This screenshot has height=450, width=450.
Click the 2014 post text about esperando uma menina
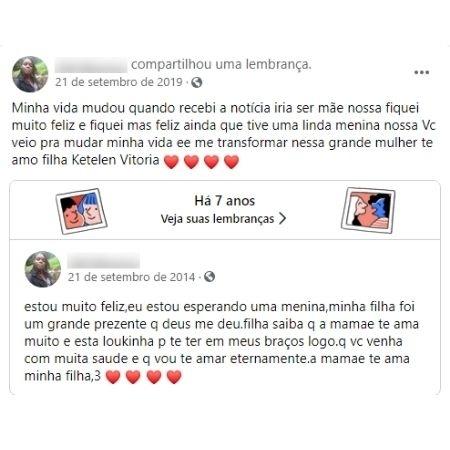(221, 341)
